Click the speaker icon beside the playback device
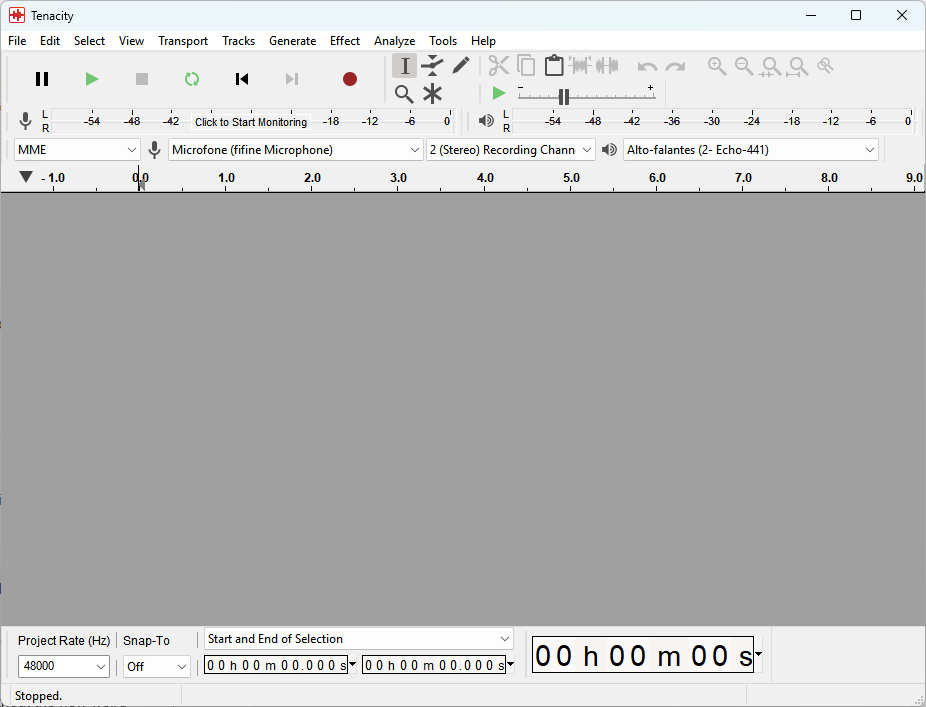926x707 pixels. click(609, 150)
